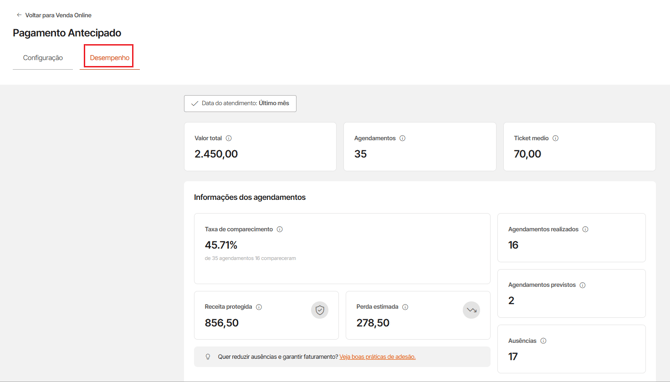The image size is (670, 382).
Task: Go back via Voltar para Venda Online
Action: (x=58, y=15)
